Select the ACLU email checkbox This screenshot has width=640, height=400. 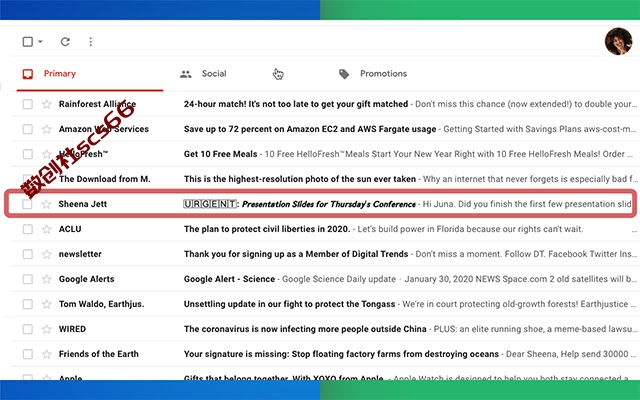tap(28, 229)
